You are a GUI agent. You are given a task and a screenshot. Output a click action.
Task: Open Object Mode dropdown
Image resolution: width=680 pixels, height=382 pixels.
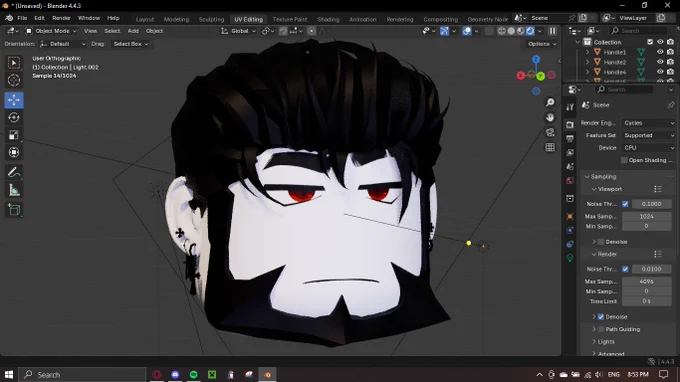[51, 31]
